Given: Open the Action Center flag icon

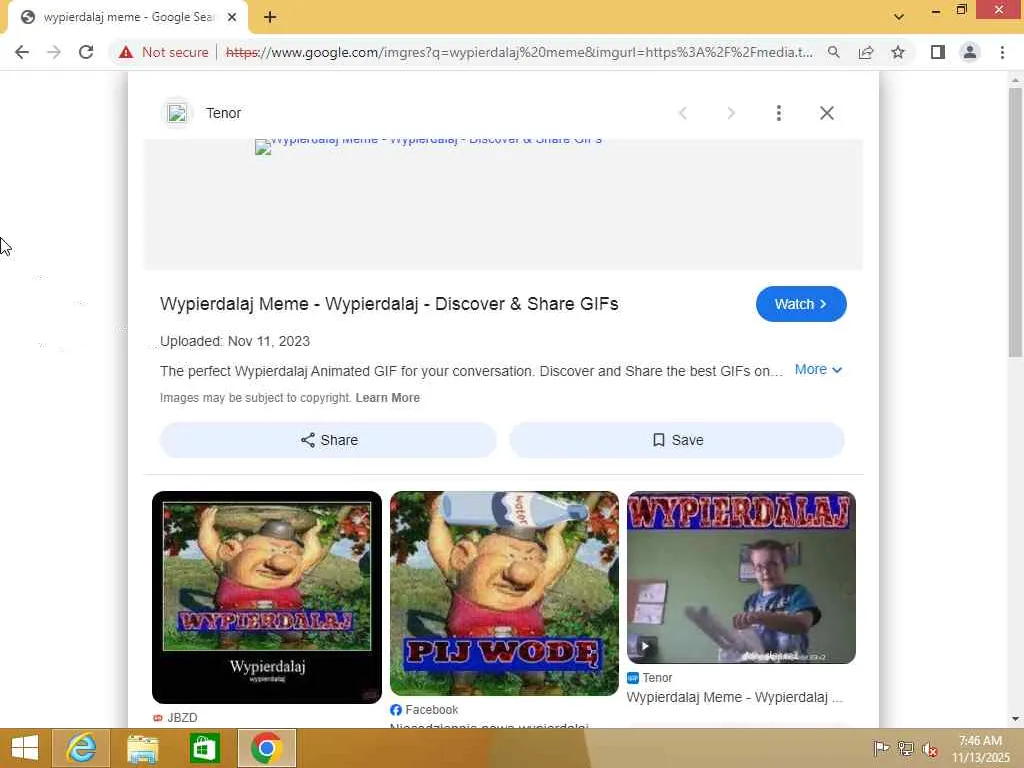Looking at the screenshot, I should tap(881, 749).
